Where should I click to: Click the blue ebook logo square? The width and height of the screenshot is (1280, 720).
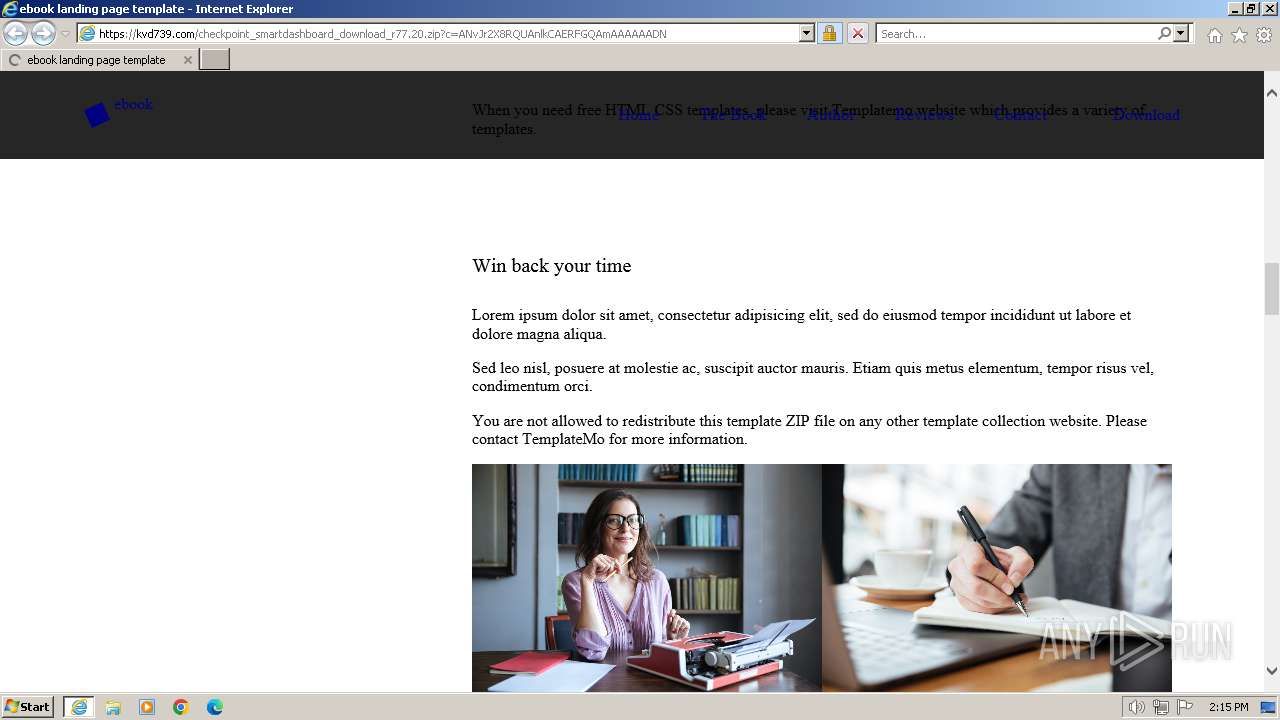97,115
